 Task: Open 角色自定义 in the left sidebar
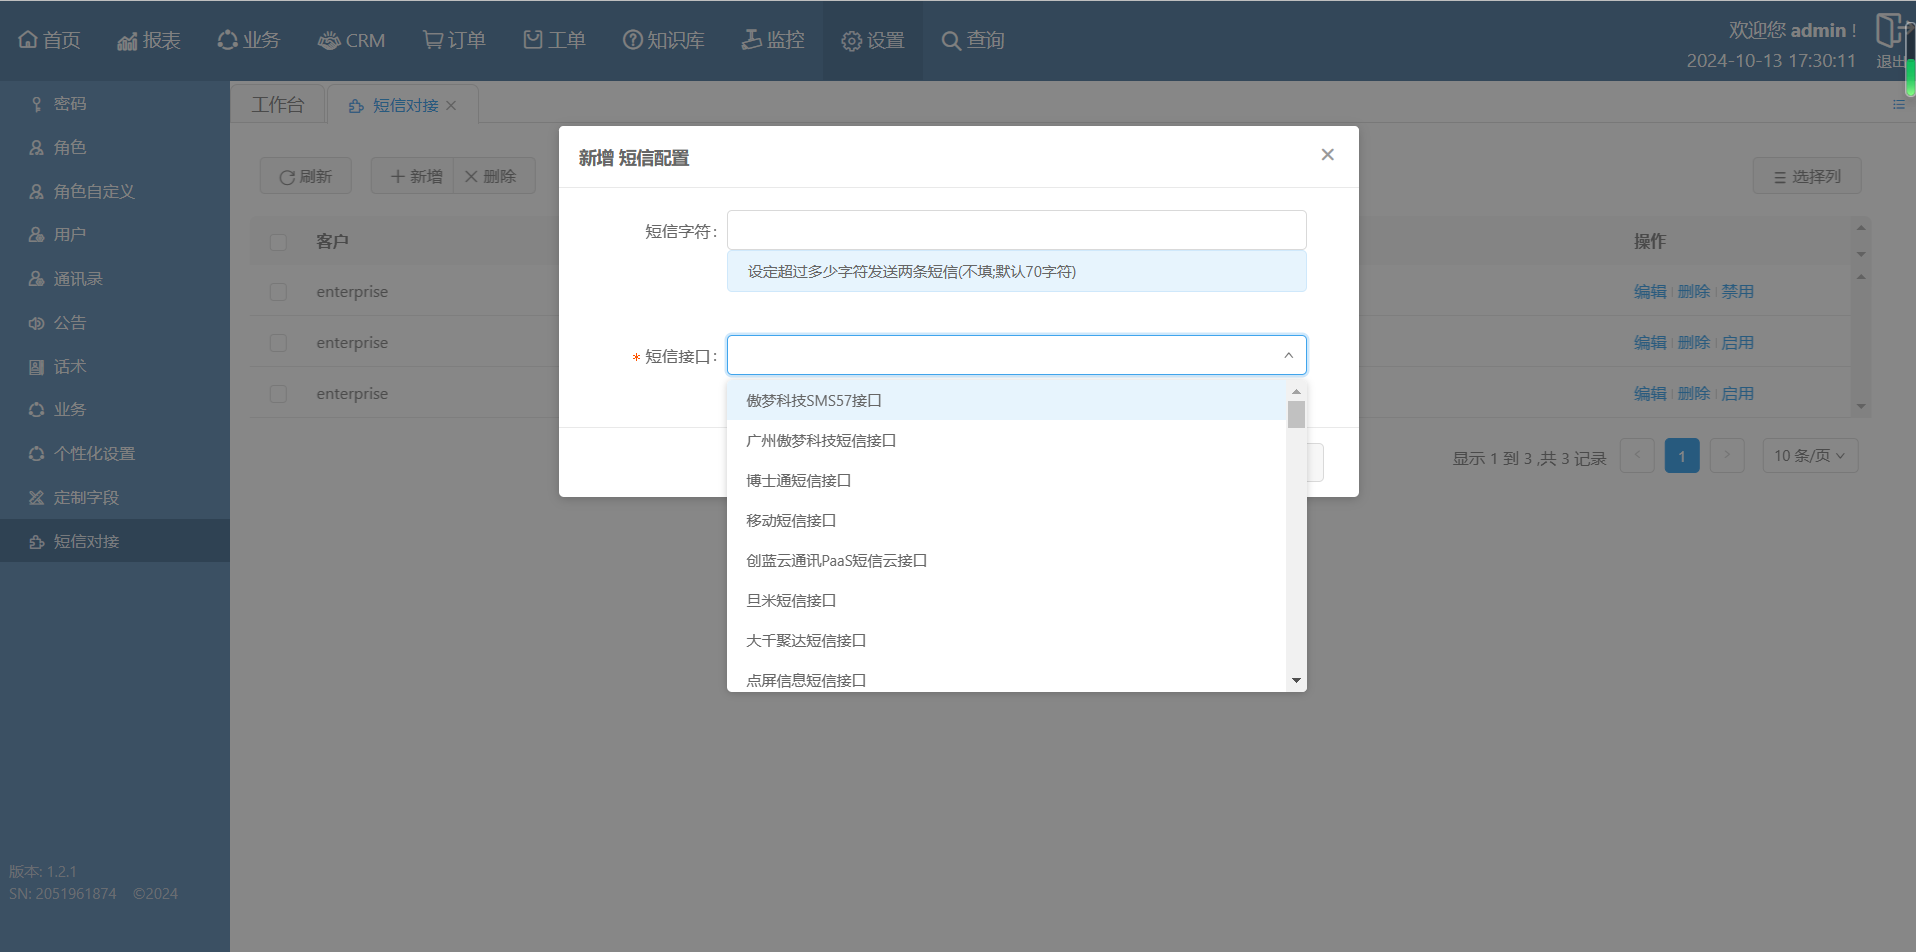94,192
